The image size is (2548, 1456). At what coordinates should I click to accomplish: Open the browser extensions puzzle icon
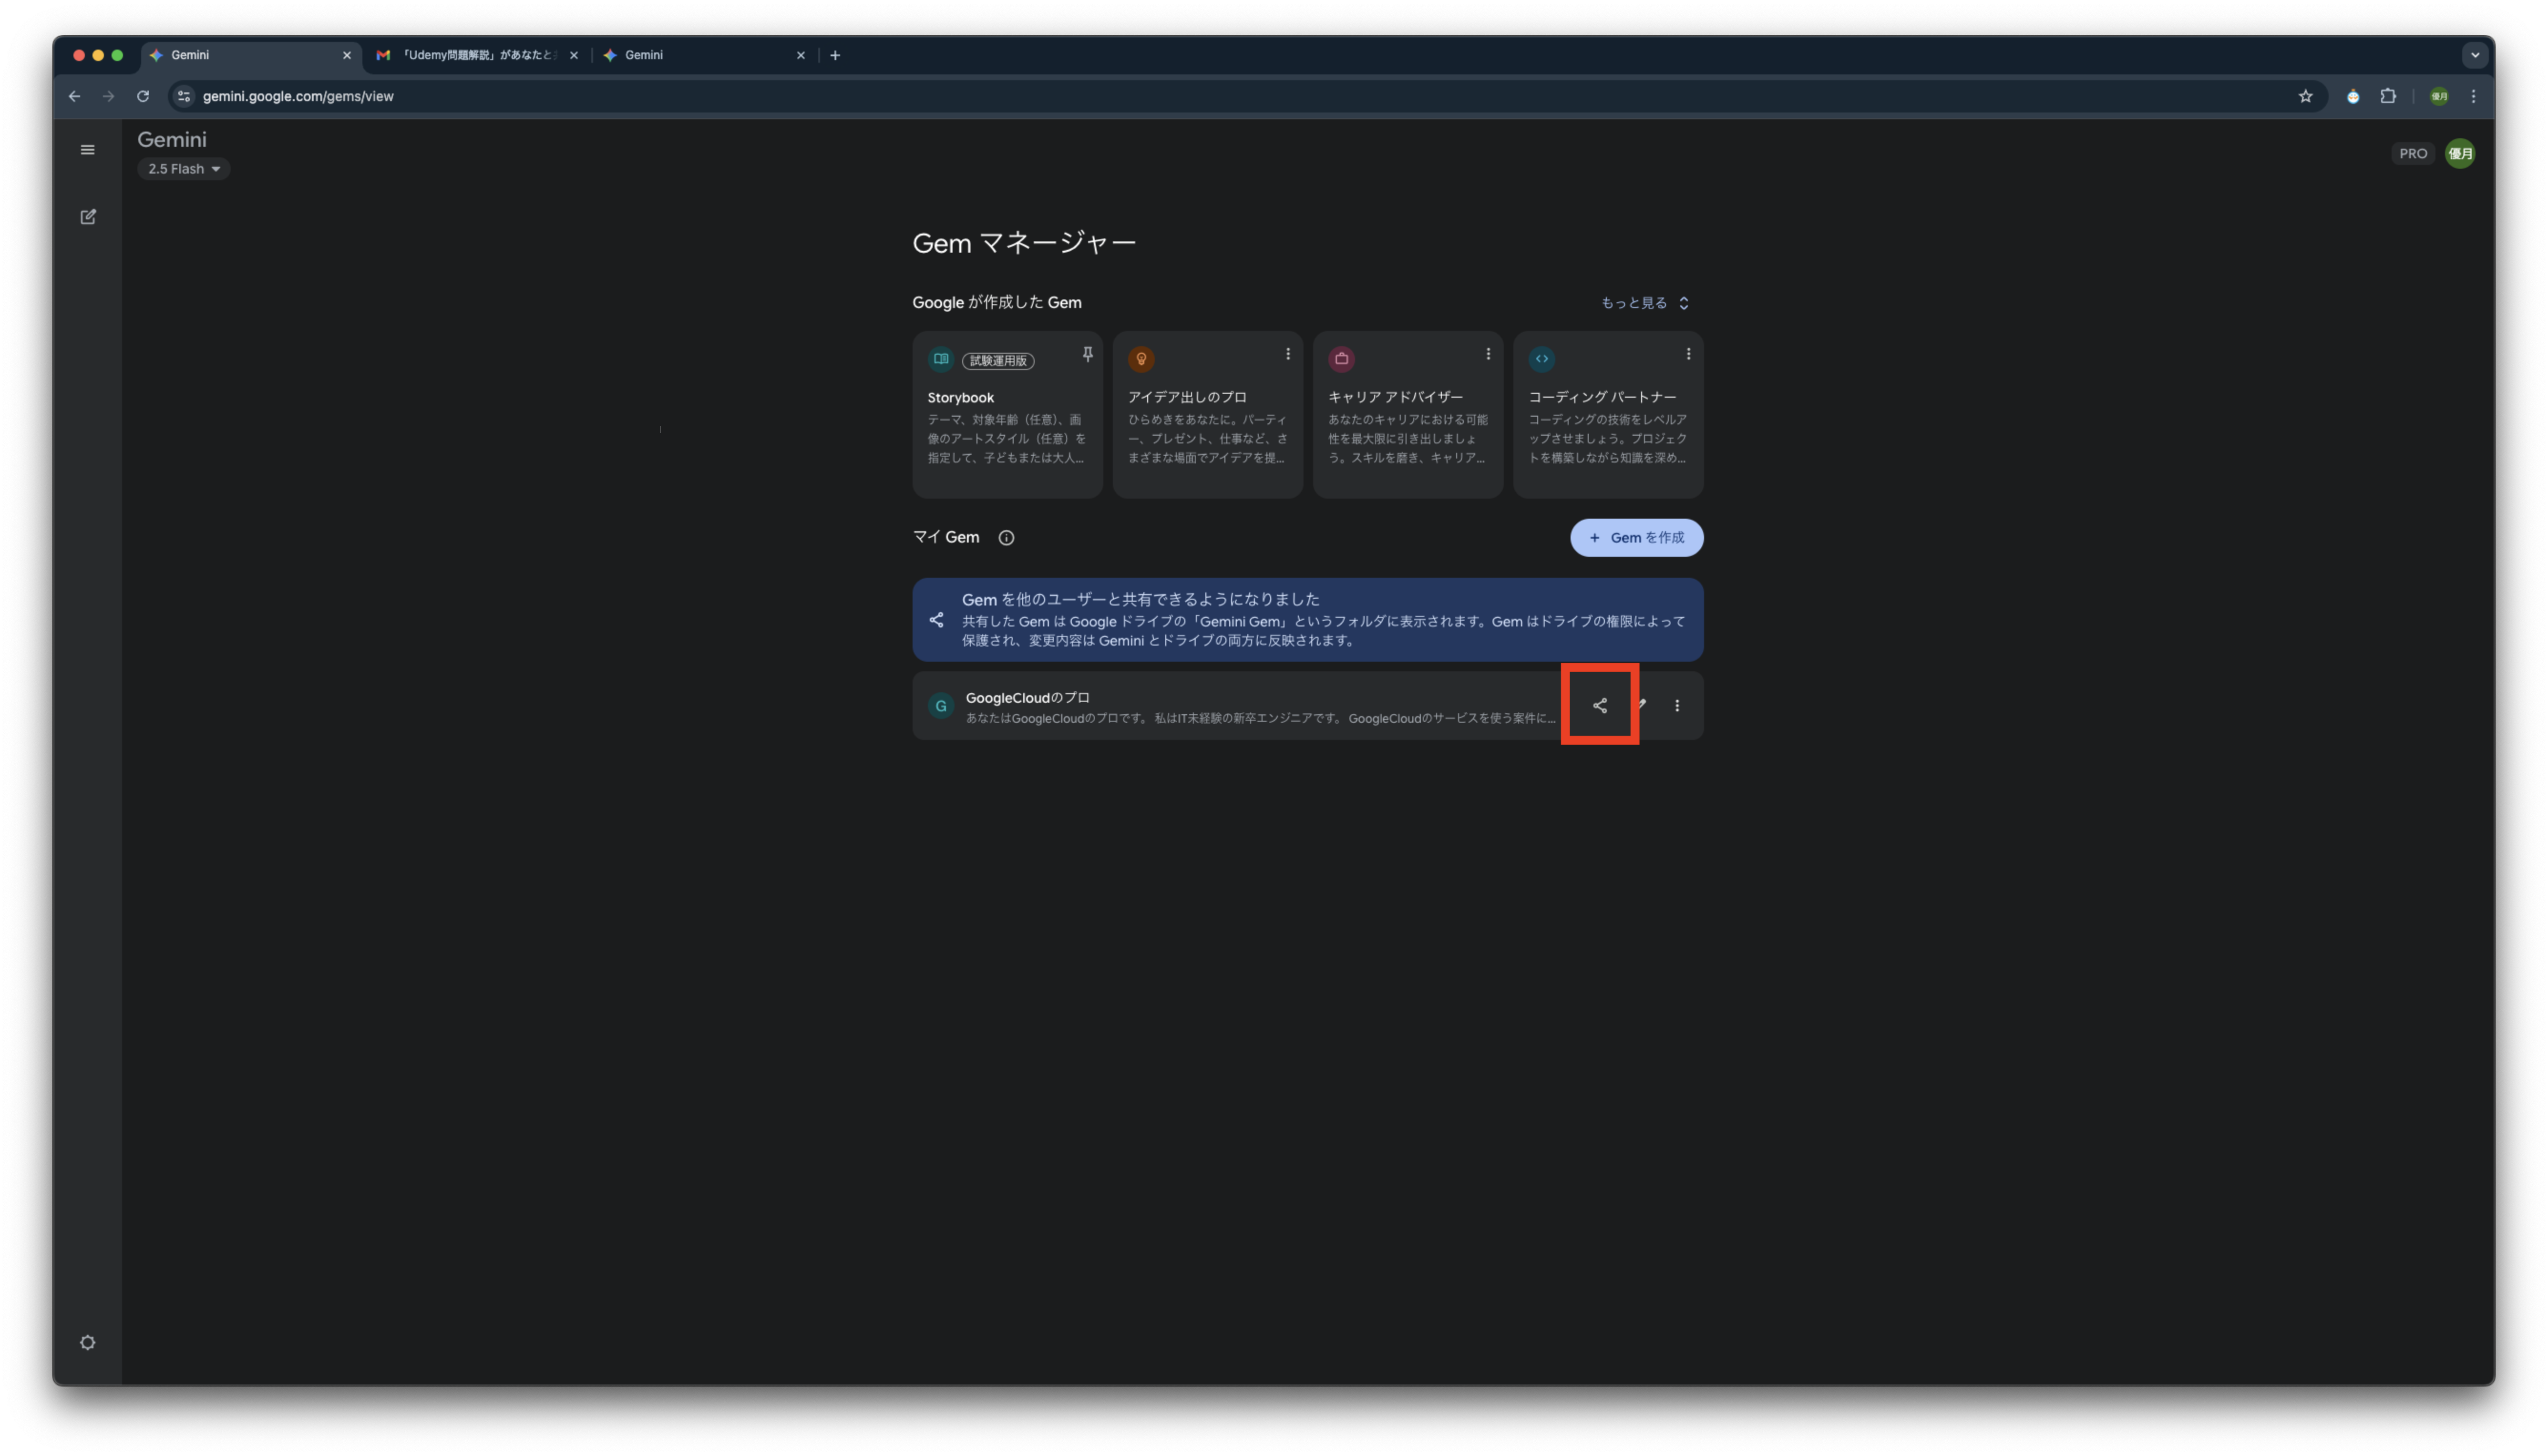(x=2388, y=96)
